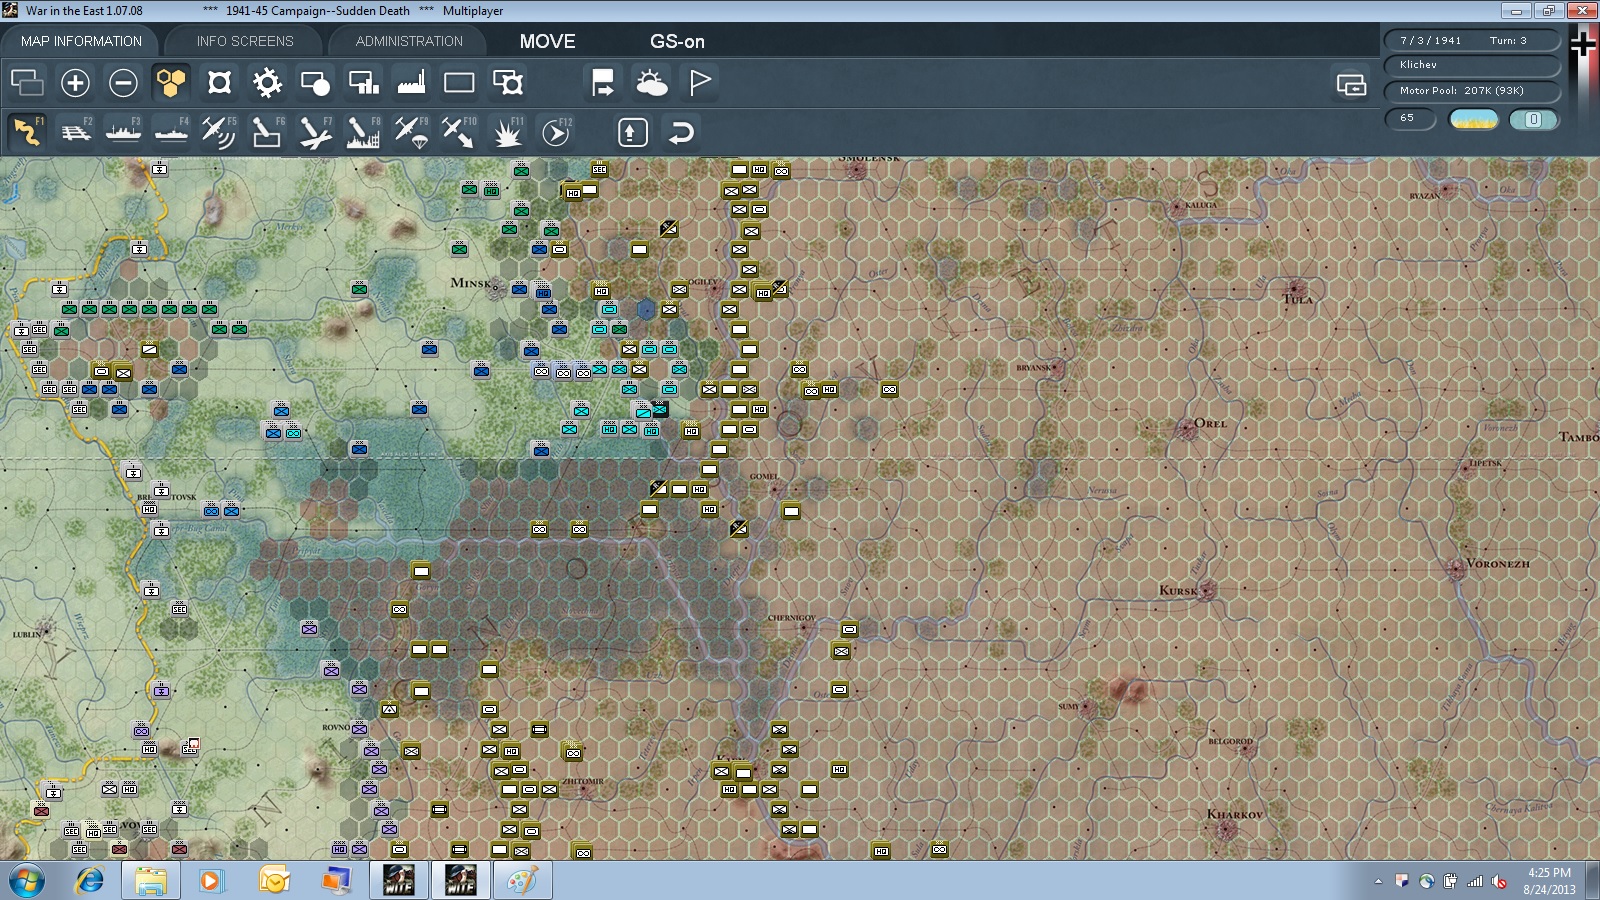Select the F3 naval transport mode
This screenshot has width=1600, height=900.
123,132
